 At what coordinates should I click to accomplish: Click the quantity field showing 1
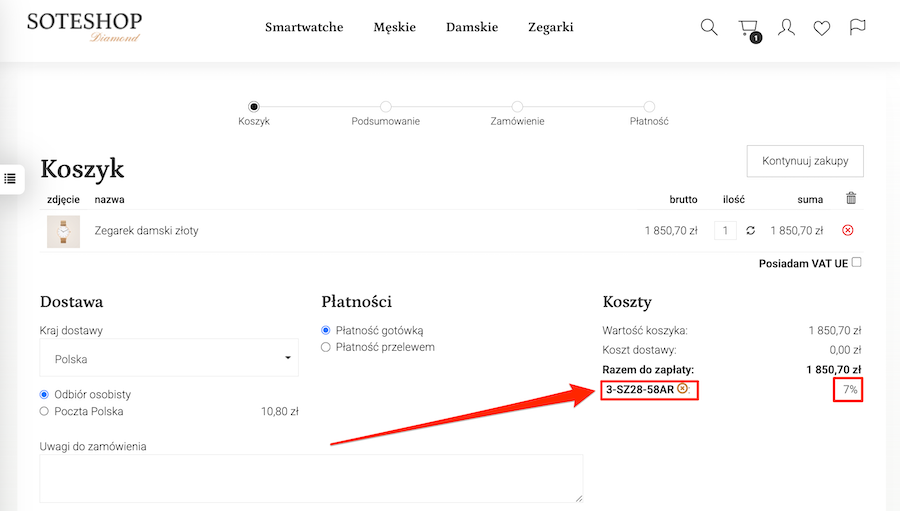726,230
